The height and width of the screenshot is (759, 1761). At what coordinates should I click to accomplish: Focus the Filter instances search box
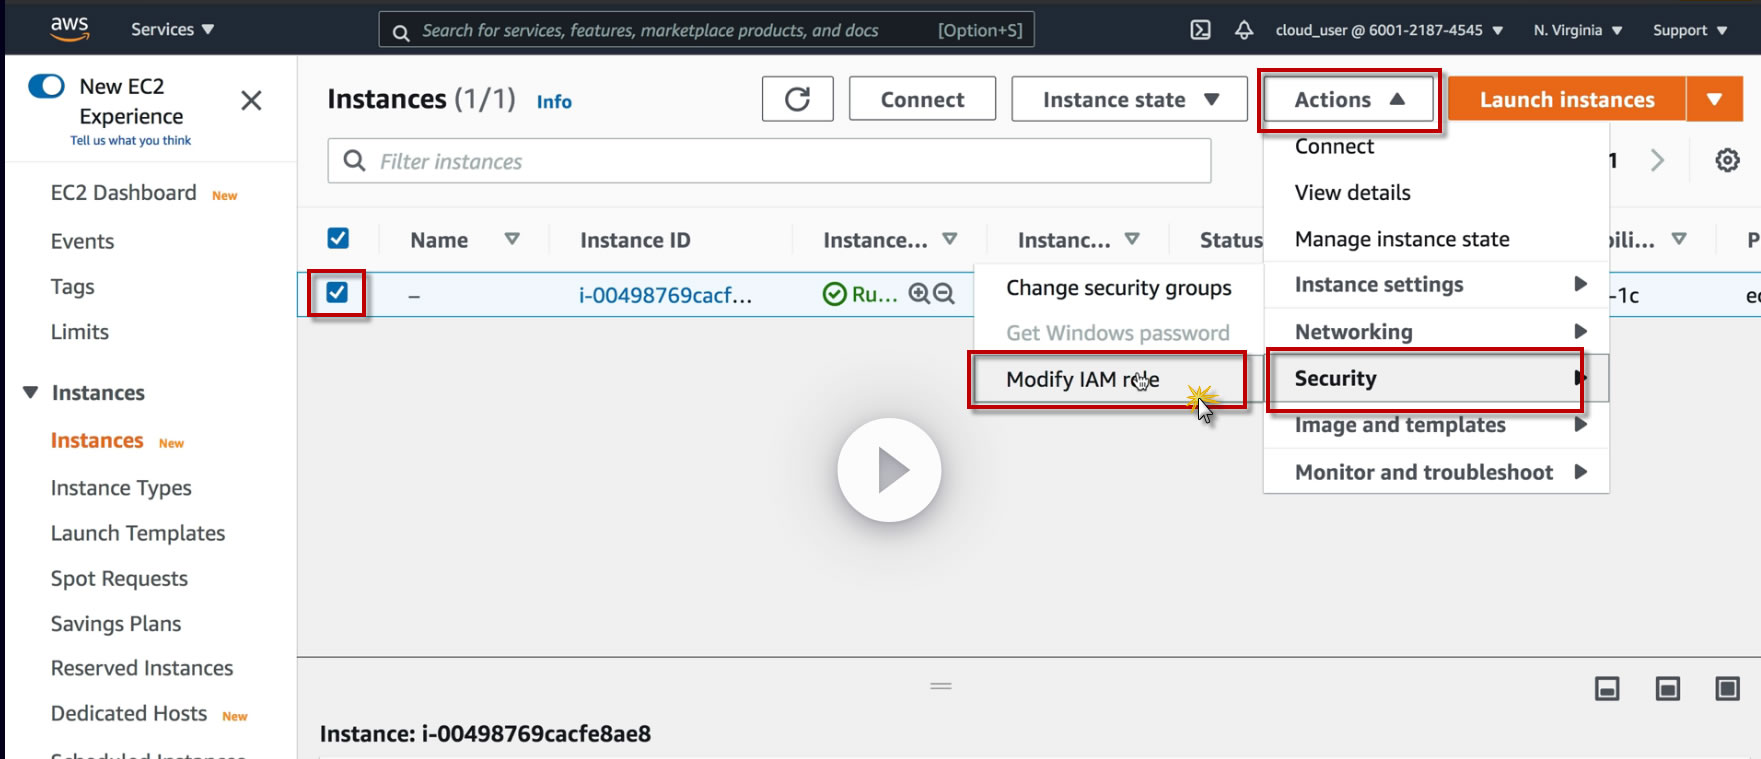[x=769, y=161]
